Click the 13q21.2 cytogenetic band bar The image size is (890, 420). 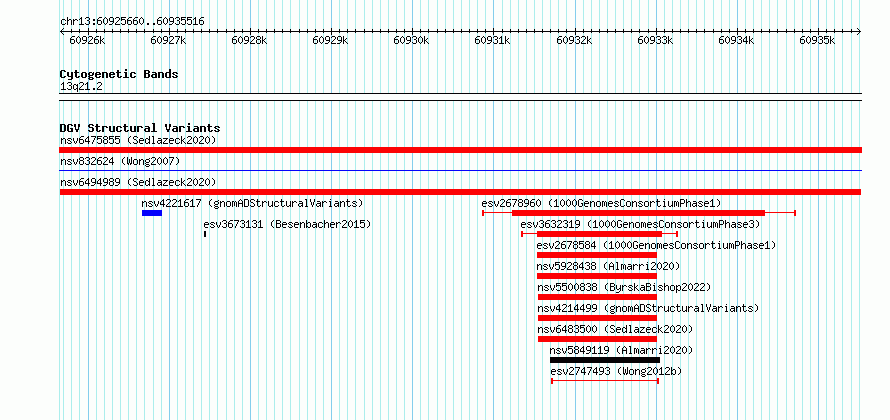pos(460,97)
